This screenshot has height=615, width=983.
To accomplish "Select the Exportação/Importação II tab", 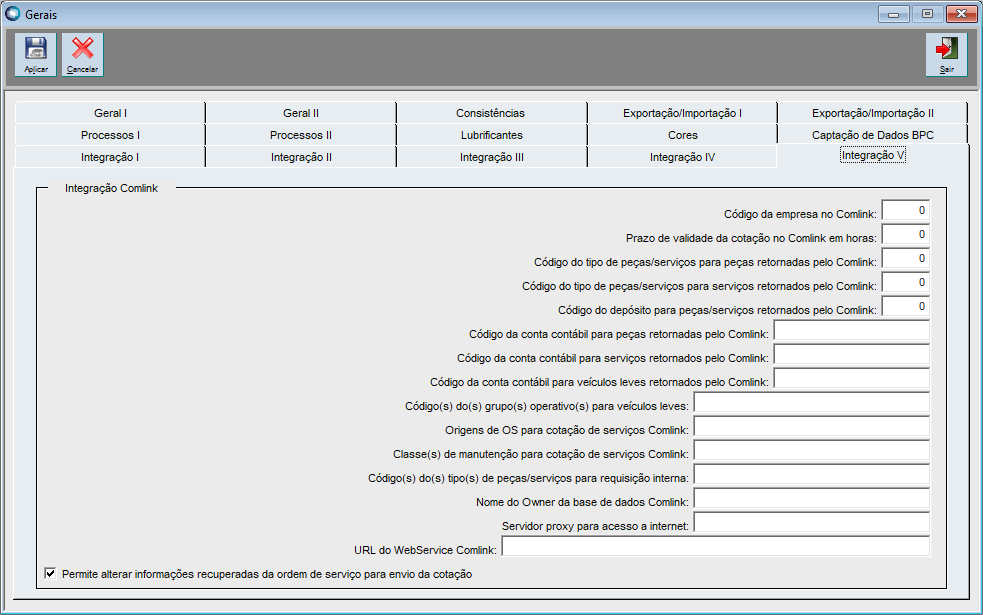I will [873, 113].
